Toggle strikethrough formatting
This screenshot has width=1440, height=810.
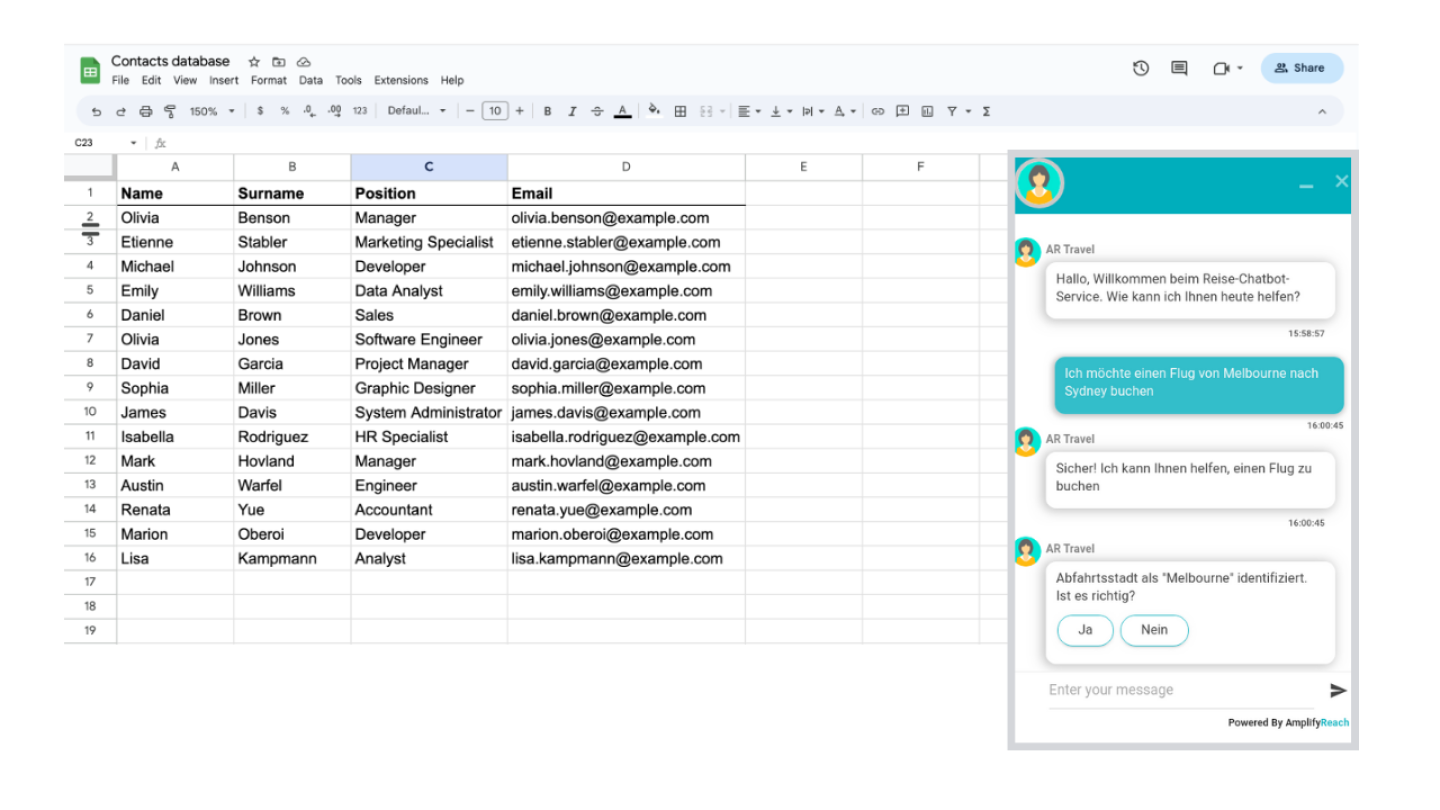(597, 112)
